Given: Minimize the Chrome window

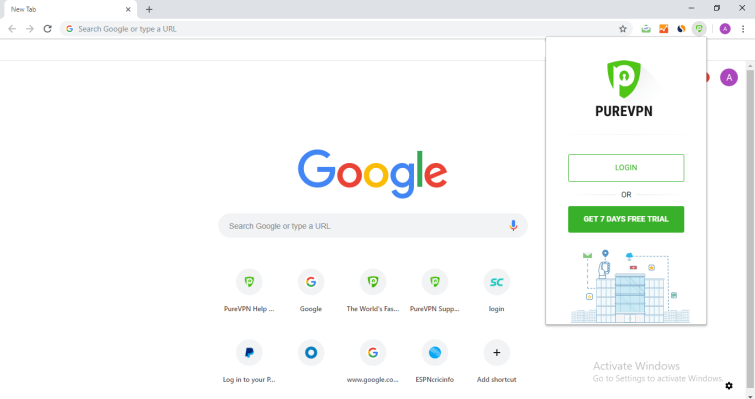Looking at the screenshot, I should (x=691, y=8).
